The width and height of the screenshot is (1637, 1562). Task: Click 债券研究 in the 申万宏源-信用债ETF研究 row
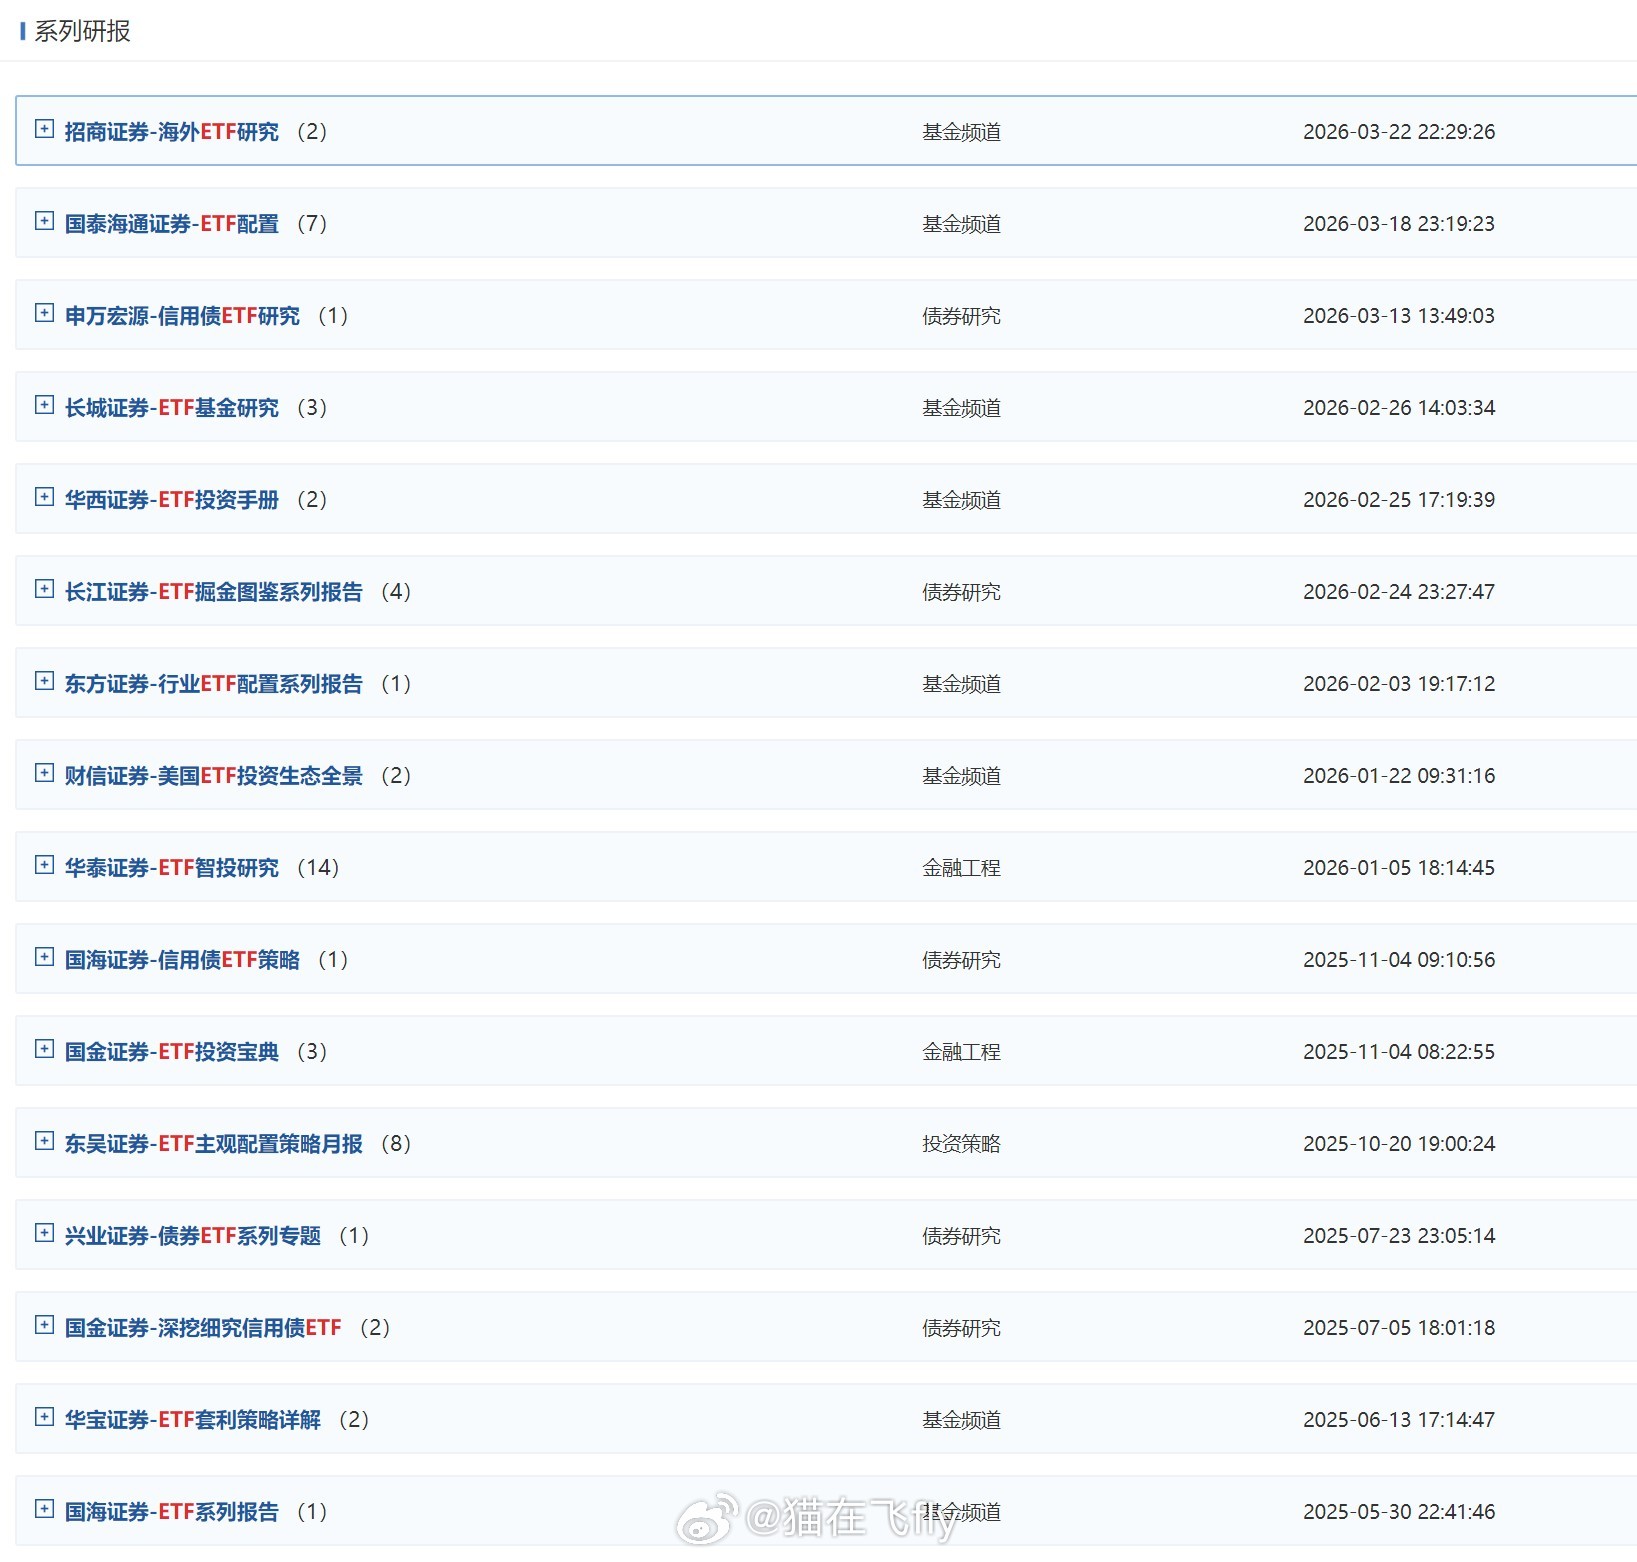click(x=961, y=316)
